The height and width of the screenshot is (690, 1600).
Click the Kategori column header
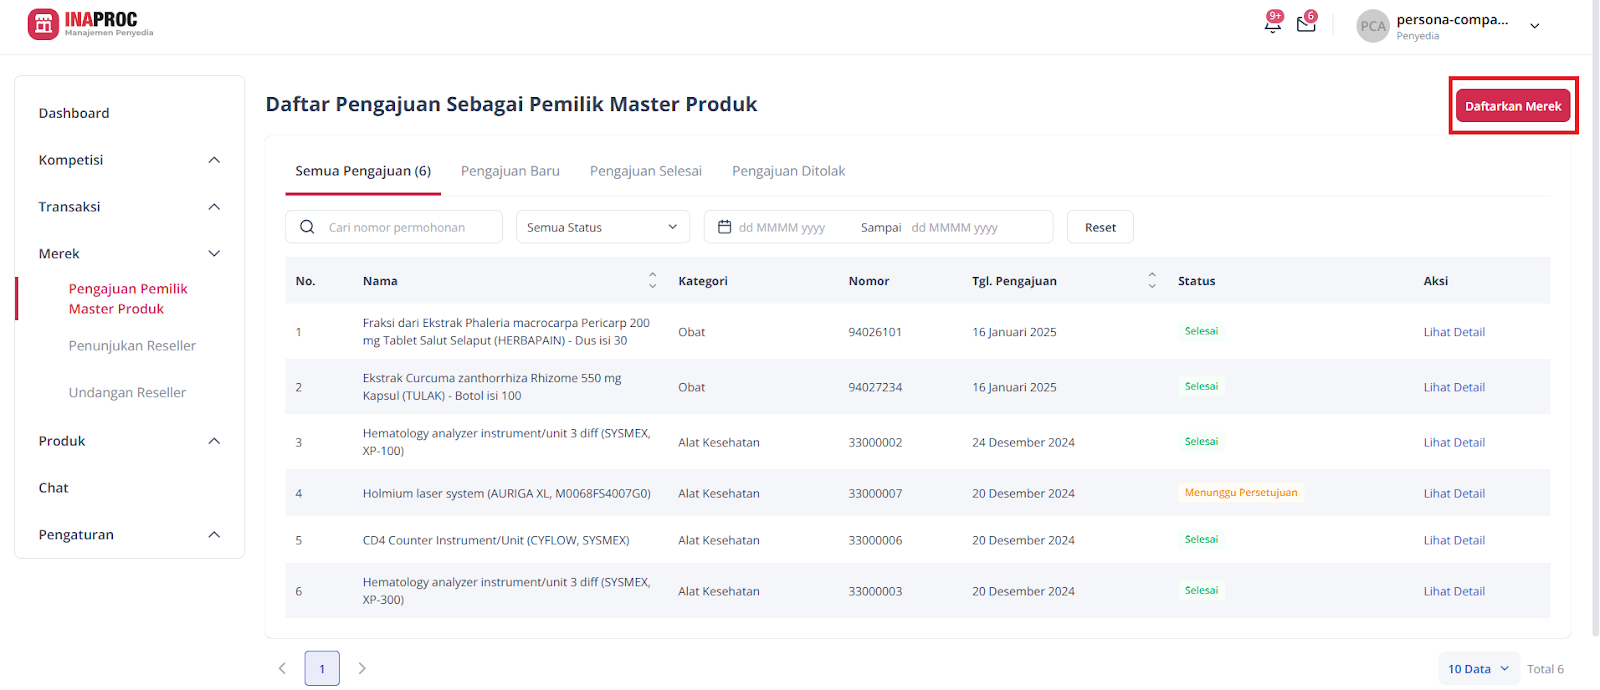(703, 281)
